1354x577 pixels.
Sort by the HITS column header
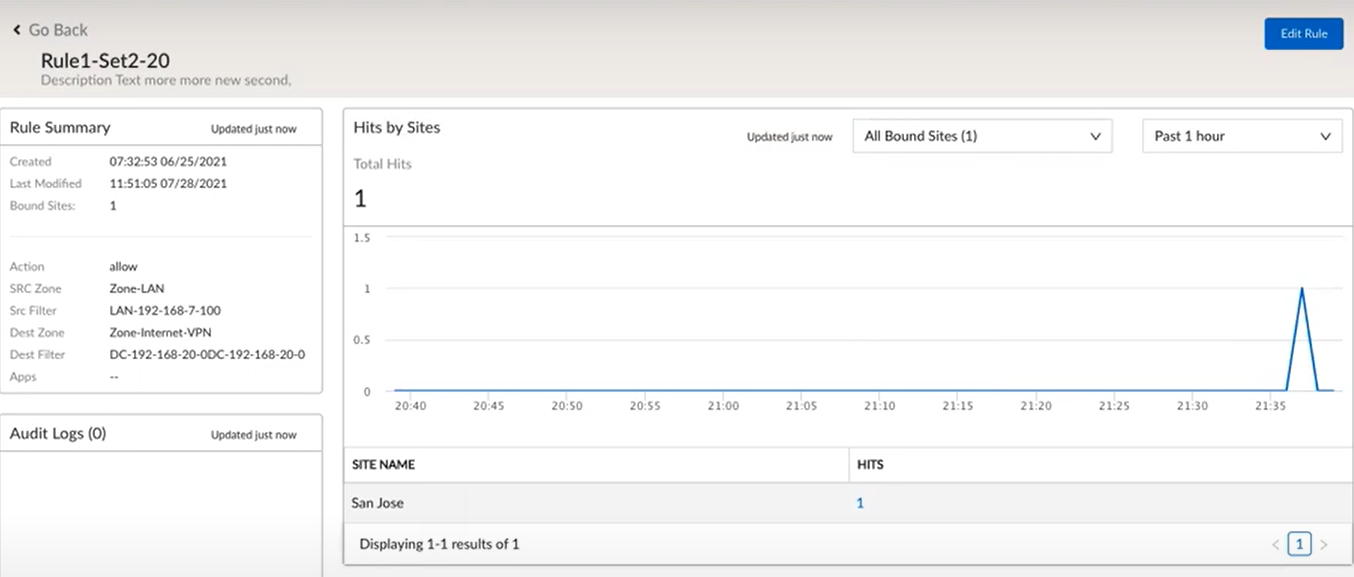coord(870,465)
